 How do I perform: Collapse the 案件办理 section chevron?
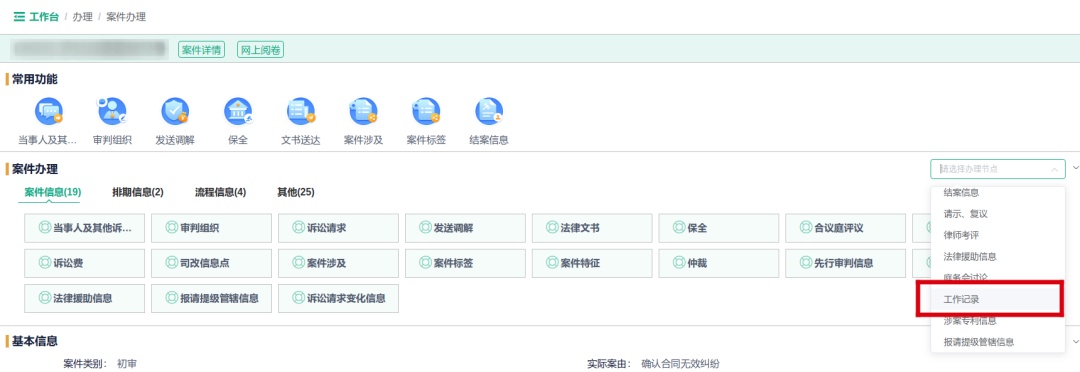pos(1075,168)
